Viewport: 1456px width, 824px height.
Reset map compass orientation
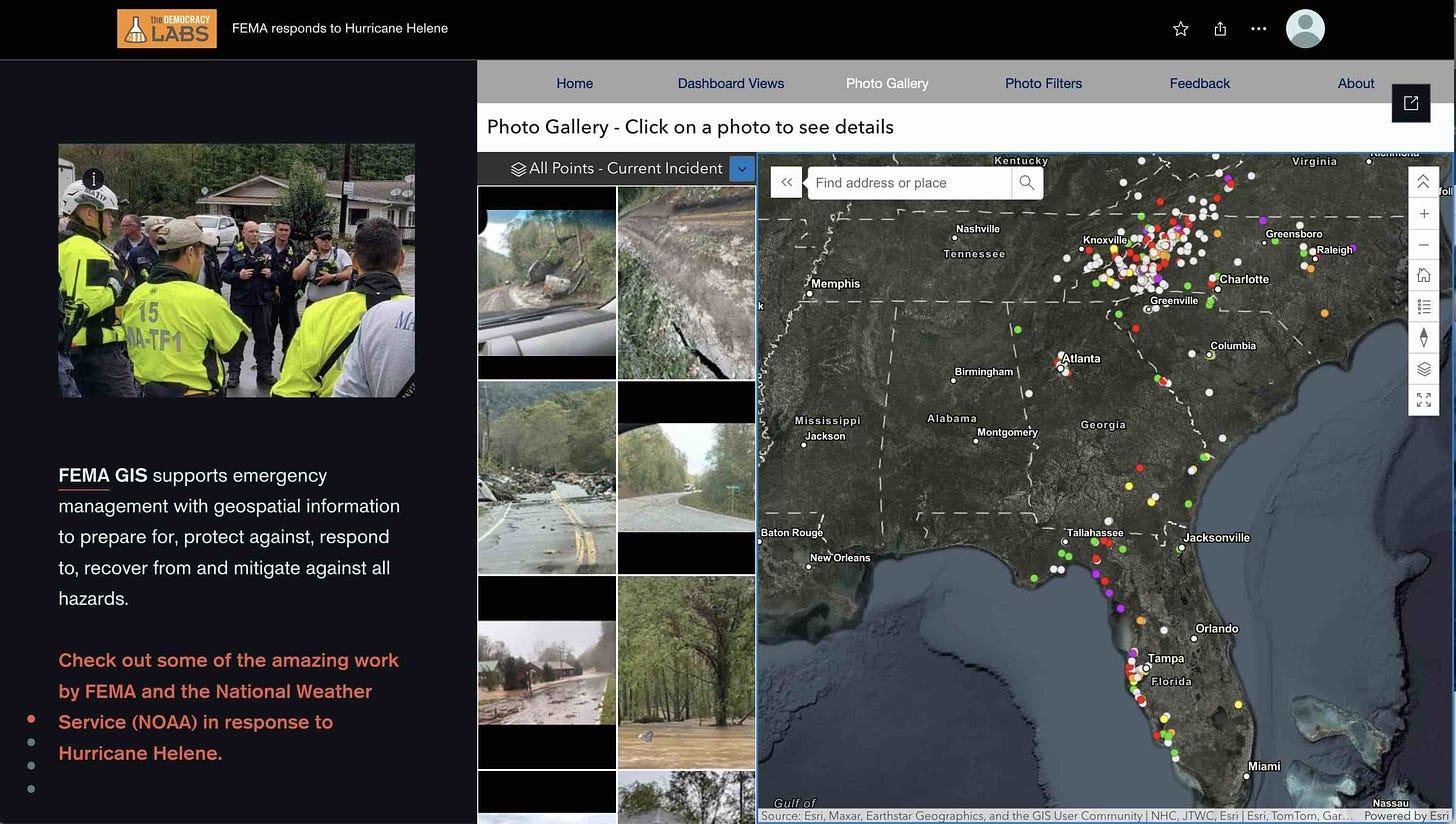[1424, 338]
